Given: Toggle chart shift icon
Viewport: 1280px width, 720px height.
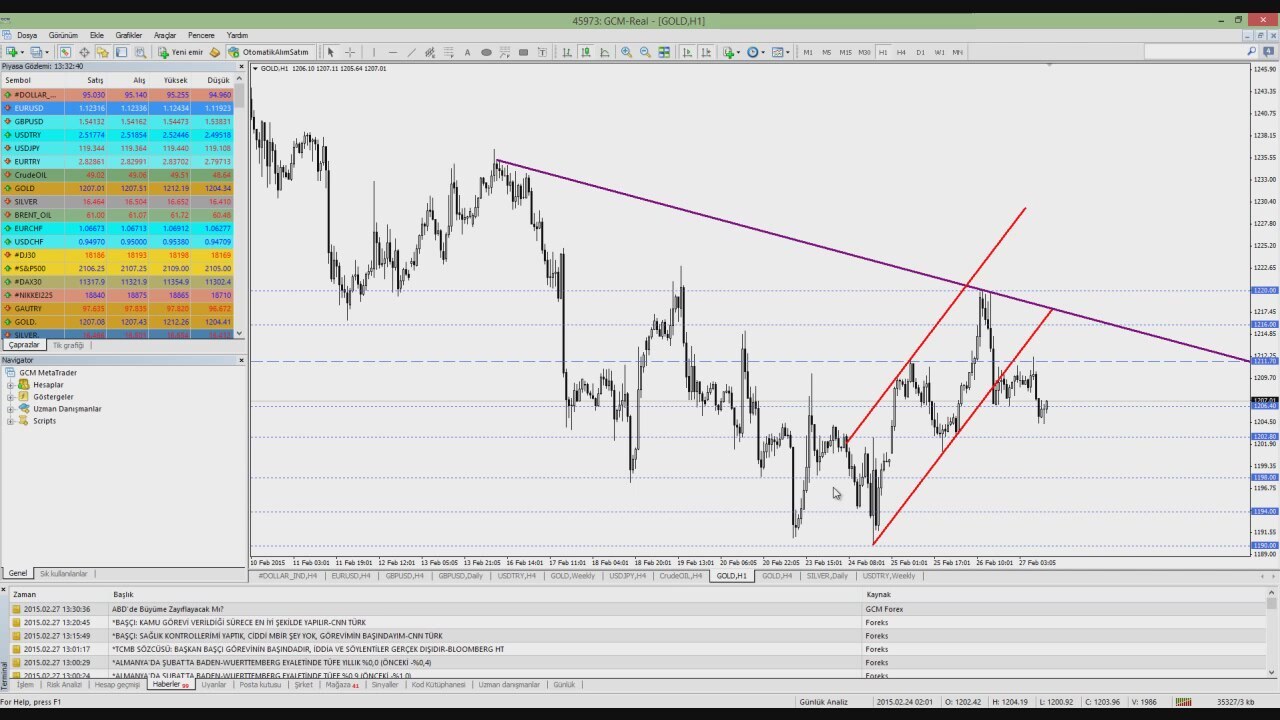Looking at the screenshot, I should tap(706, 52).
